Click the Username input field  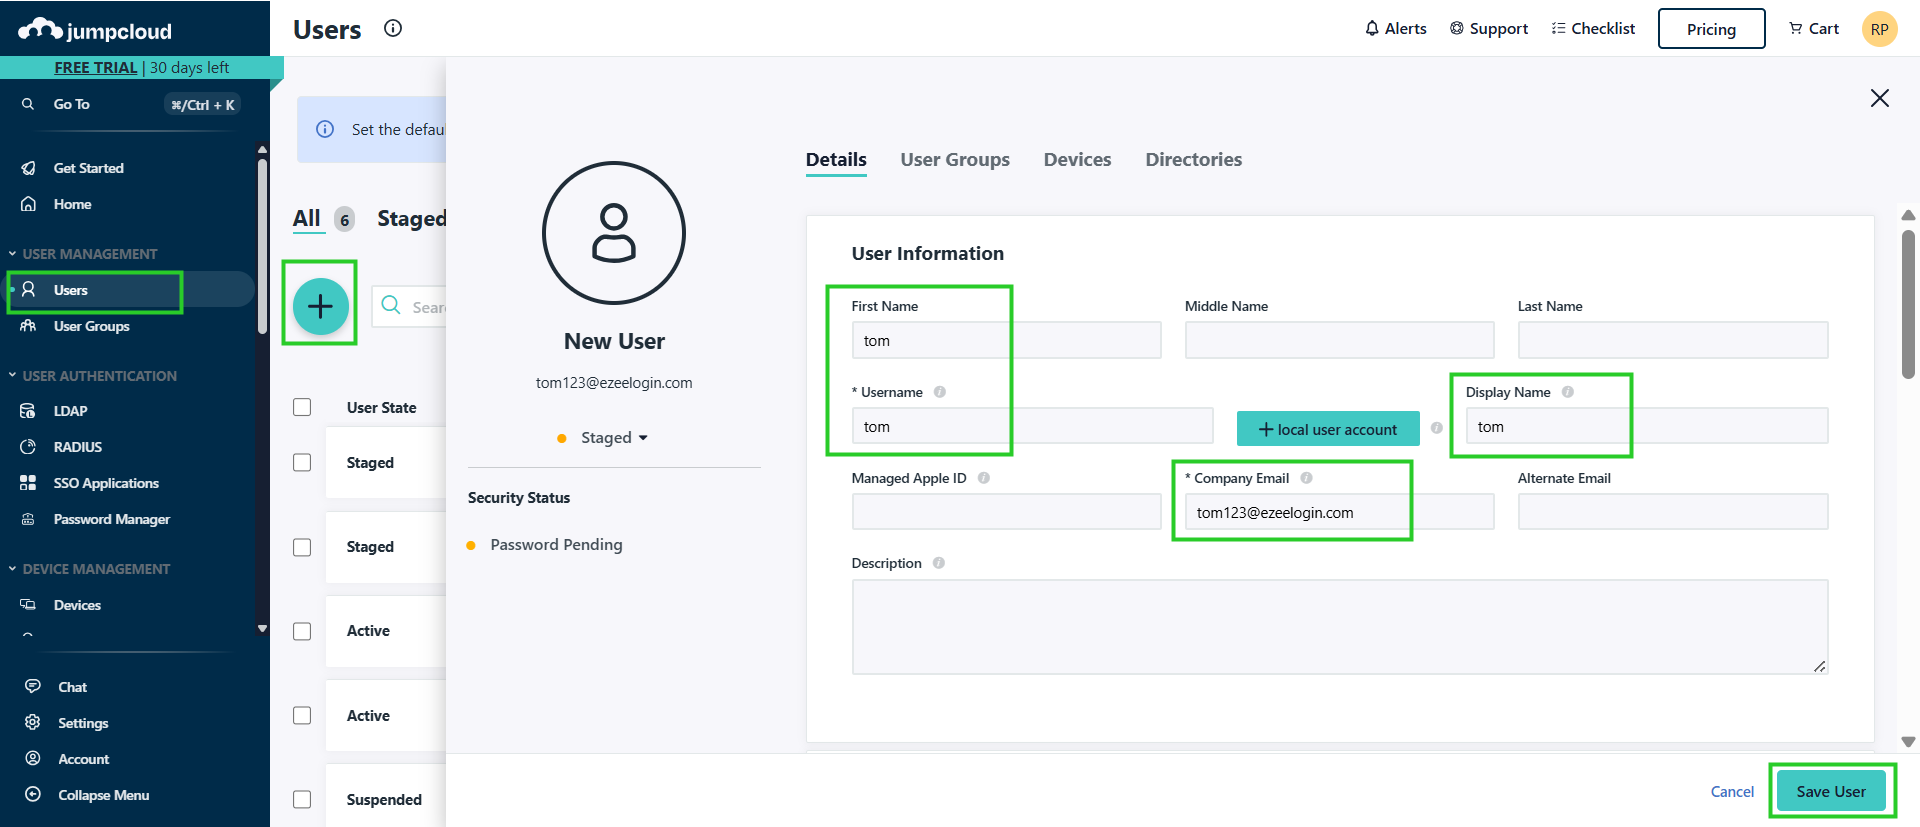coord(1032,426)
